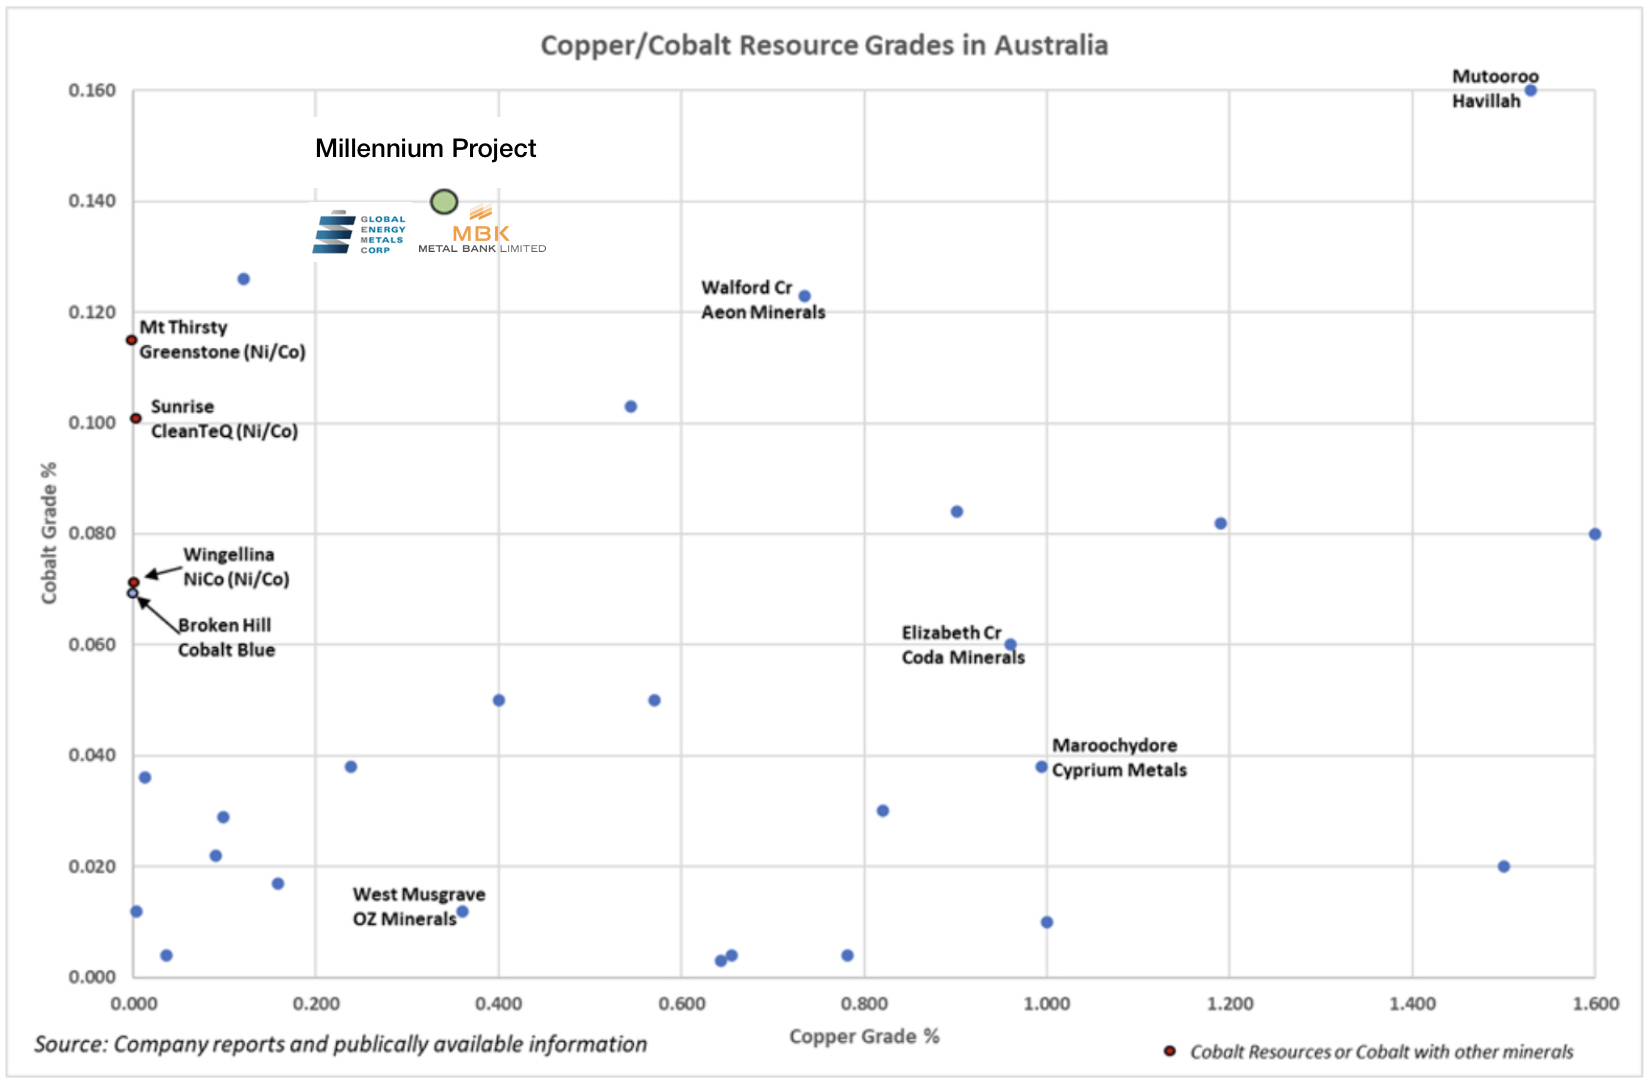Click the chart title text
Viewport: 1651px width, 1082px height.
coord(824,46)
